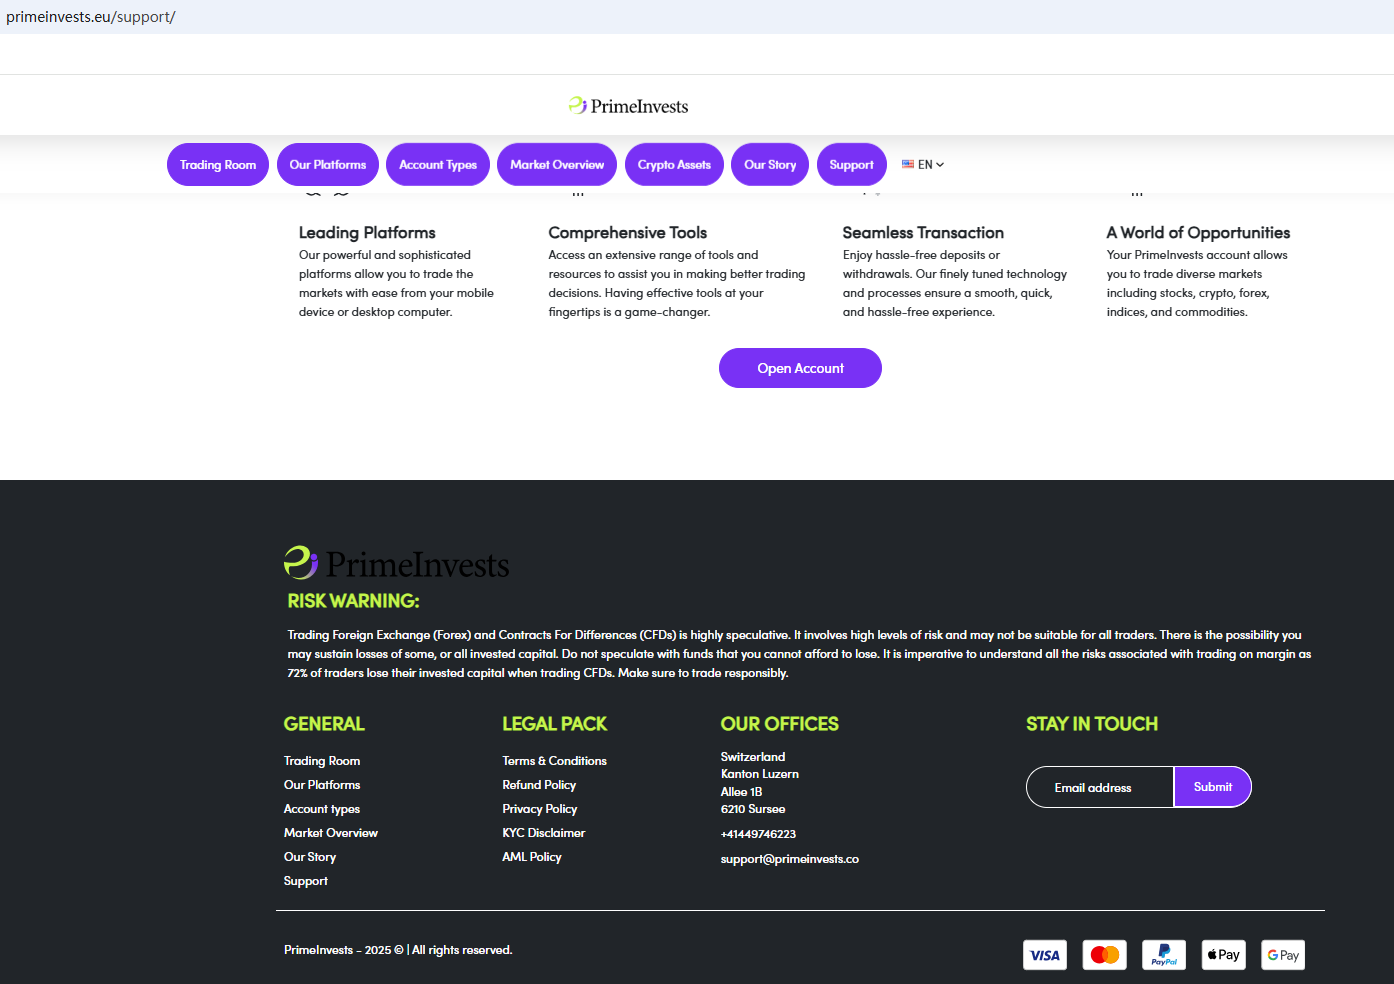Click the Kanton Luzern address line
Screen dimensions: 1394x984
760,774
